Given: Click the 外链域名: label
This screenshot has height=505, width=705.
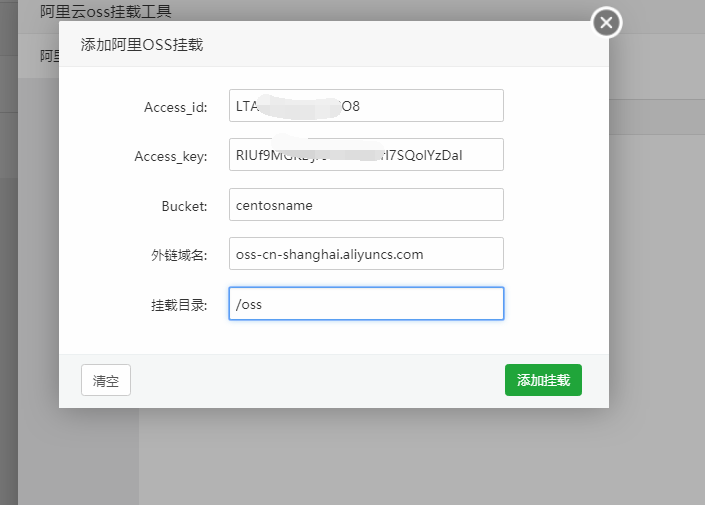Looking at the screenshot, I should 179,255.
